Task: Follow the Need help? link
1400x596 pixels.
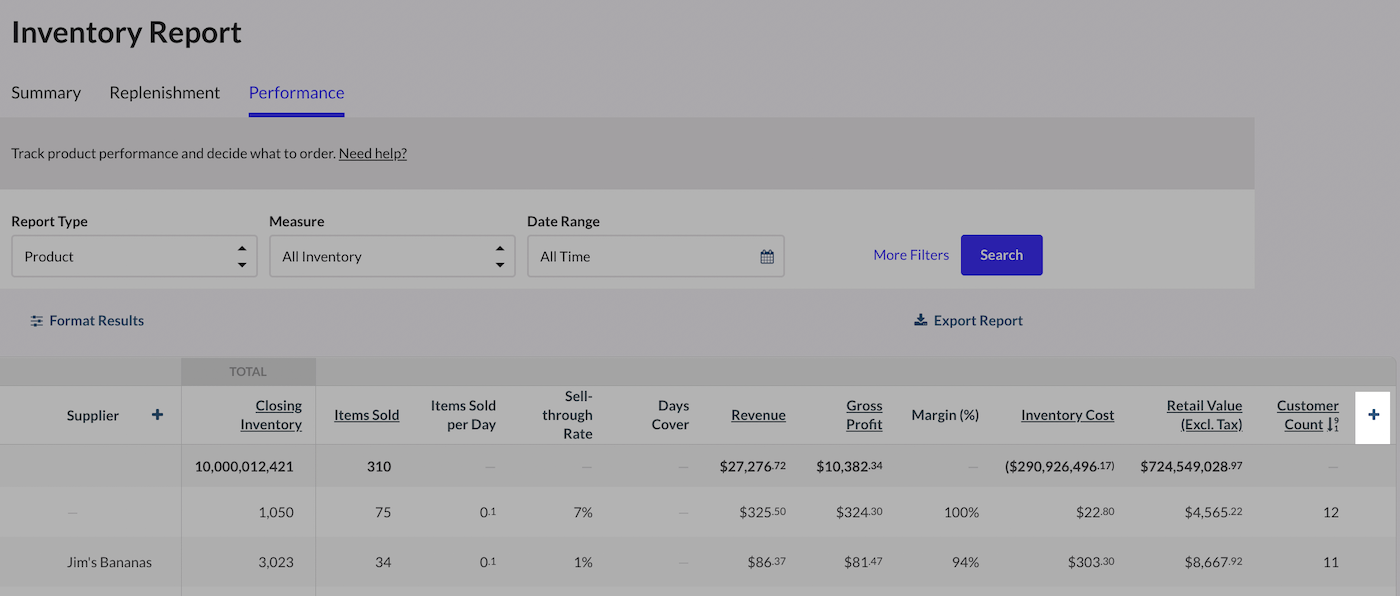Action: (372, 154)
